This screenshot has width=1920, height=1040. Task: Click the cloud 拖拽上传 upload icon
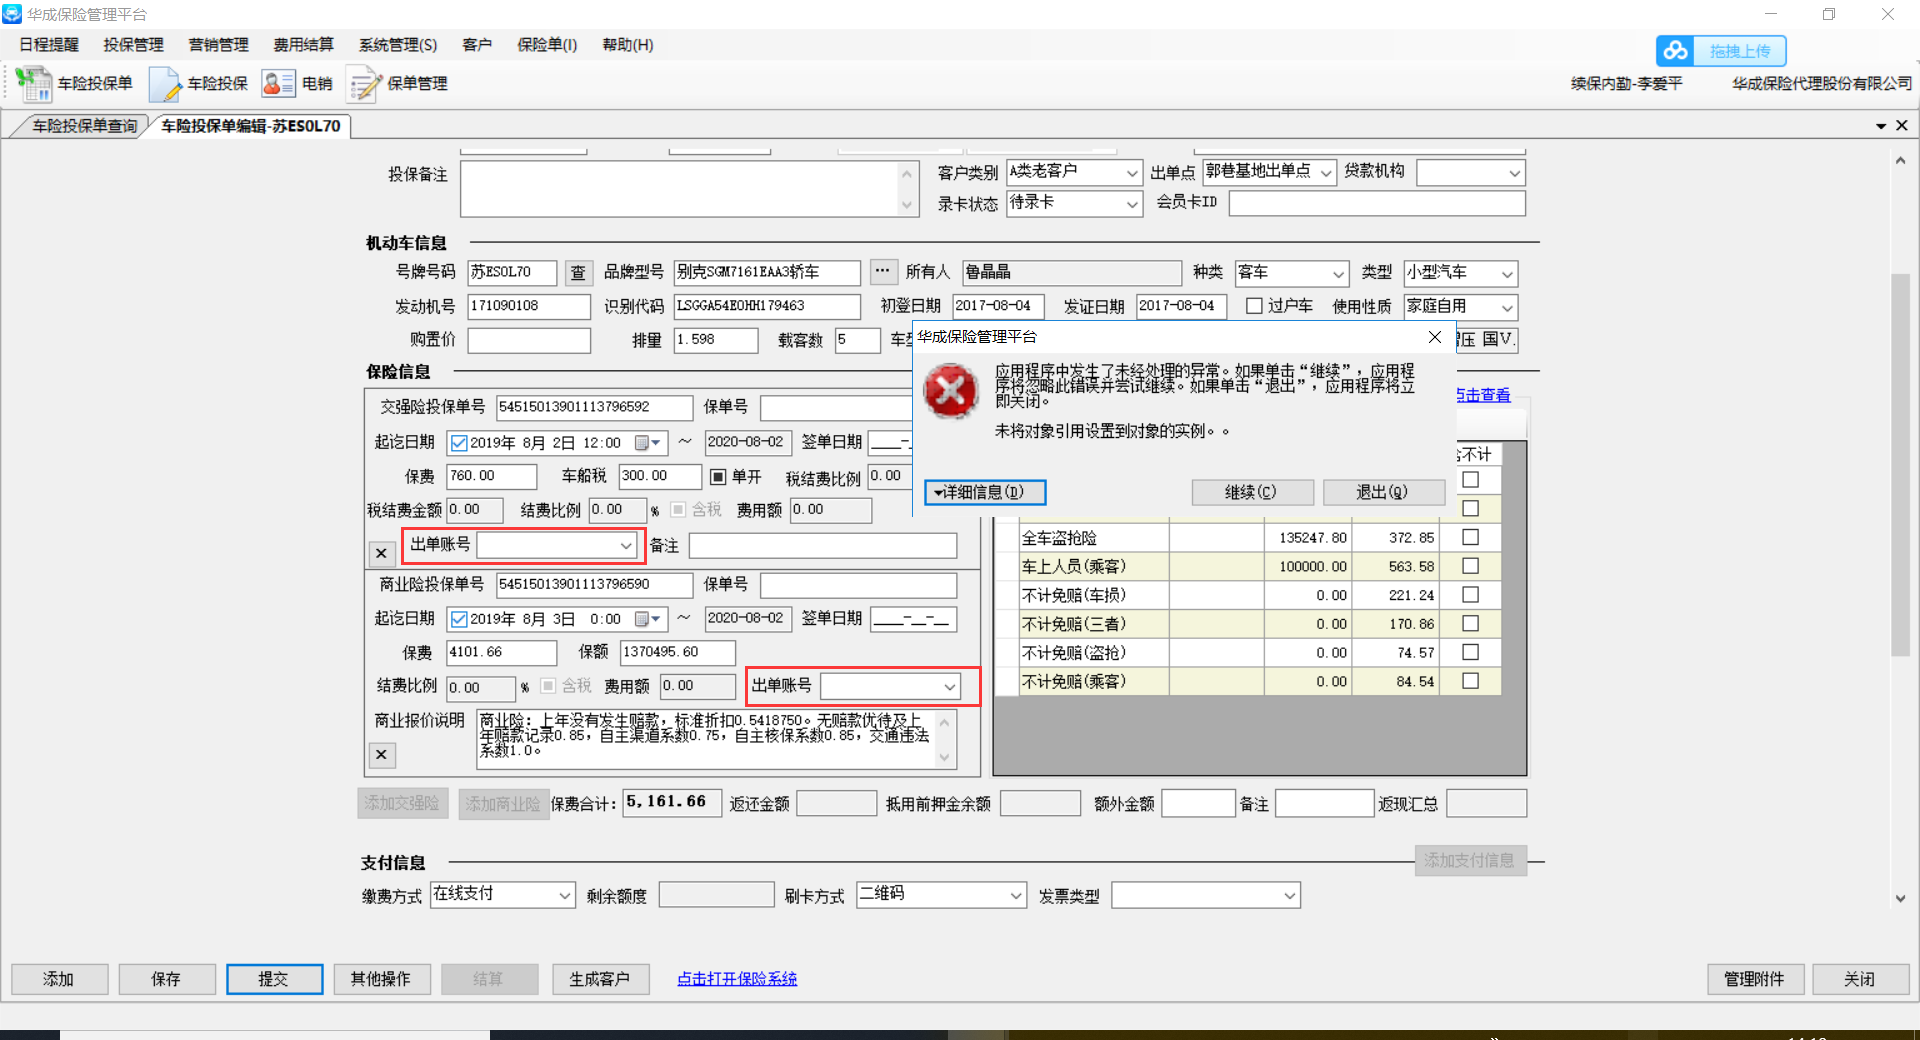tap(1676, 51)
